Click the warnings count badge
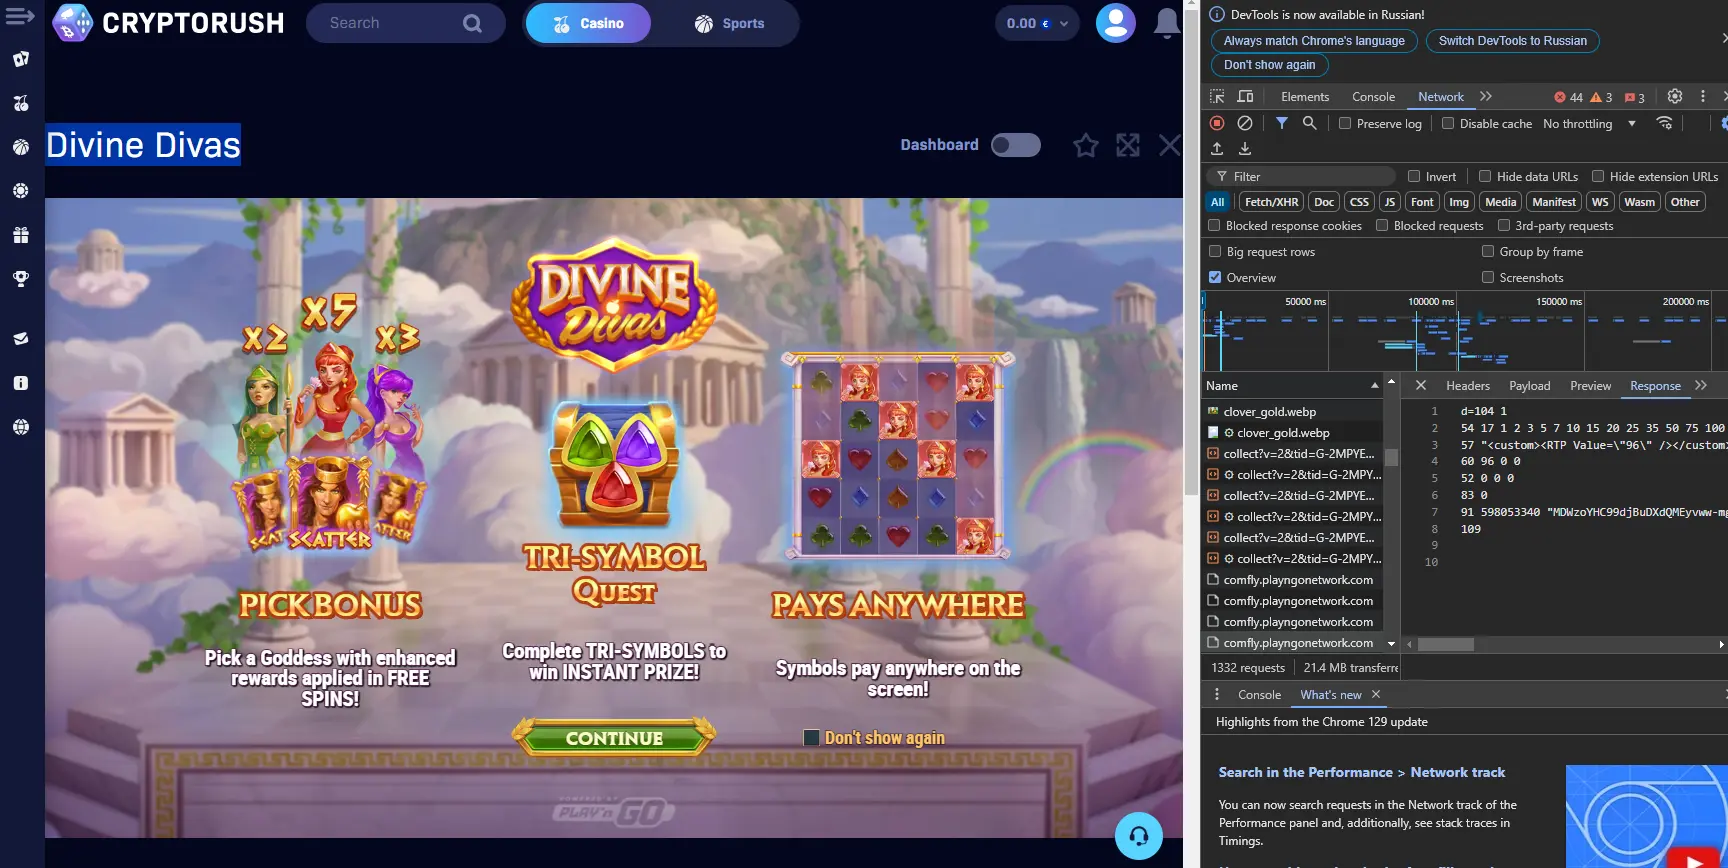The width and height of the screenshot is (1728, 868). [1601, 97]
